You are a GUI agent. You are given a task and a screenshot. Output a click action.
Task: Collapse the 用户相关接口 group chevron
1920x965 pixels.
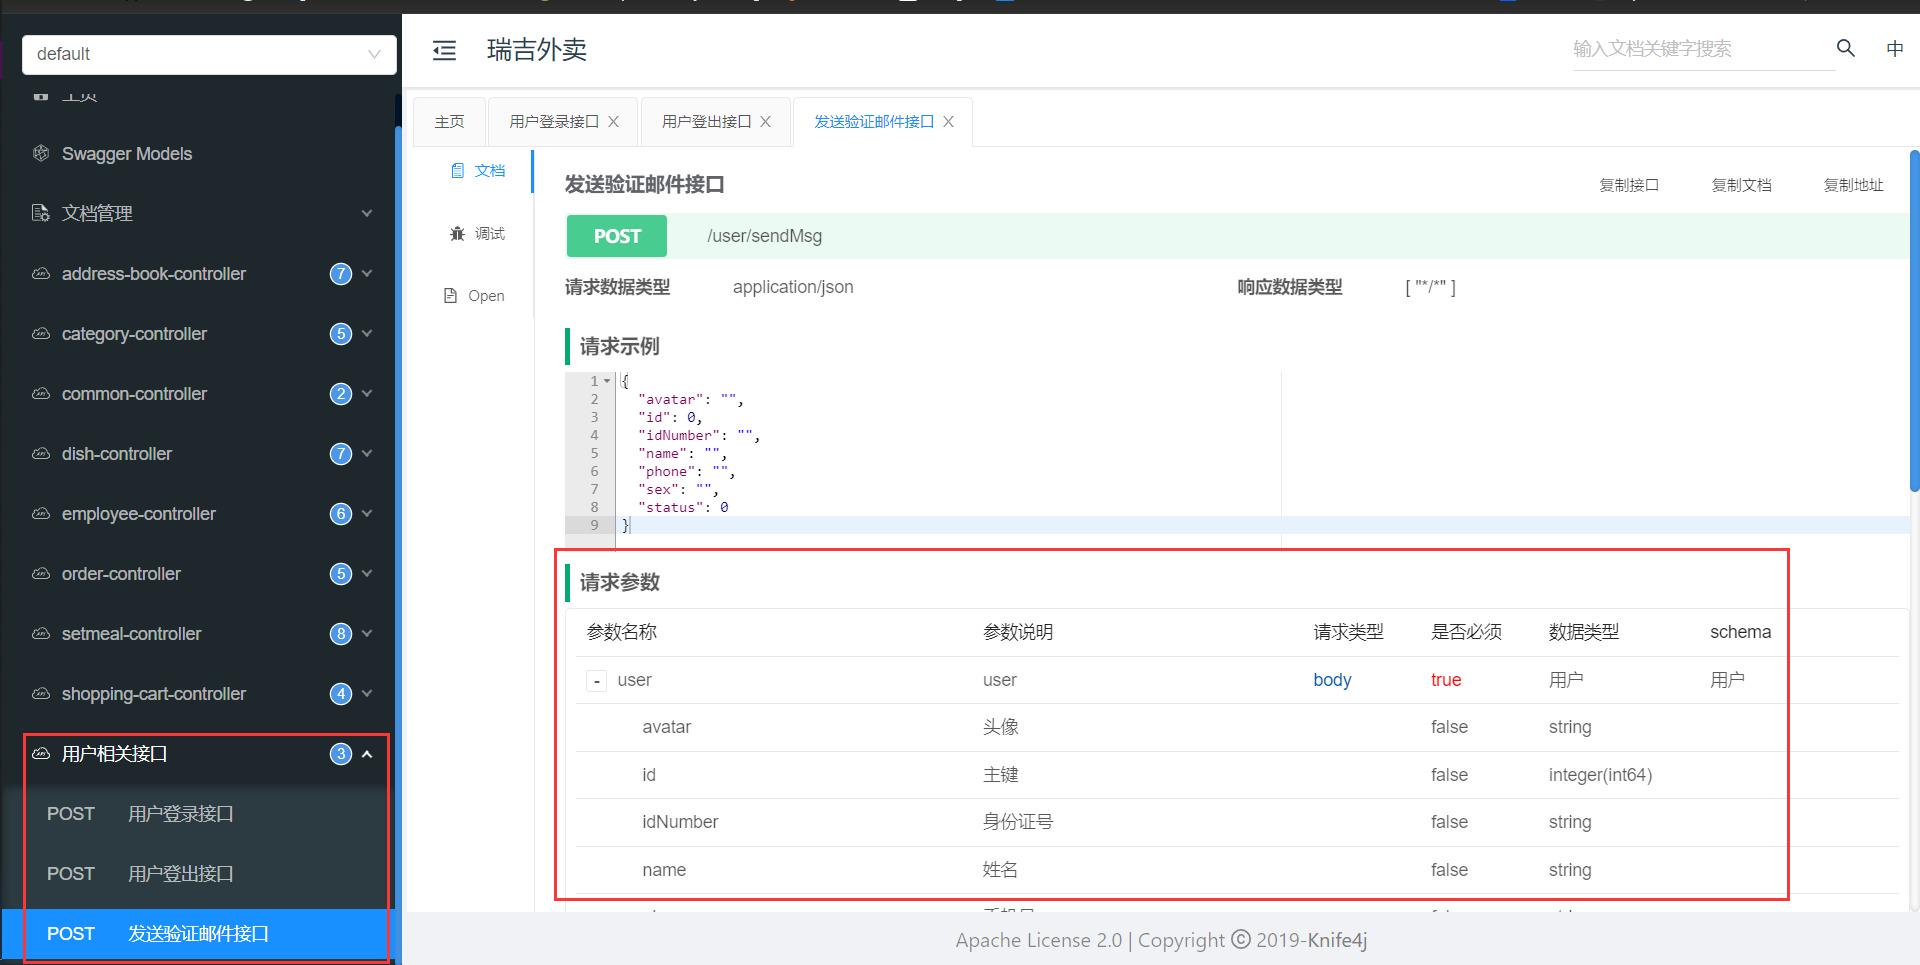click(x=367, y=753)
